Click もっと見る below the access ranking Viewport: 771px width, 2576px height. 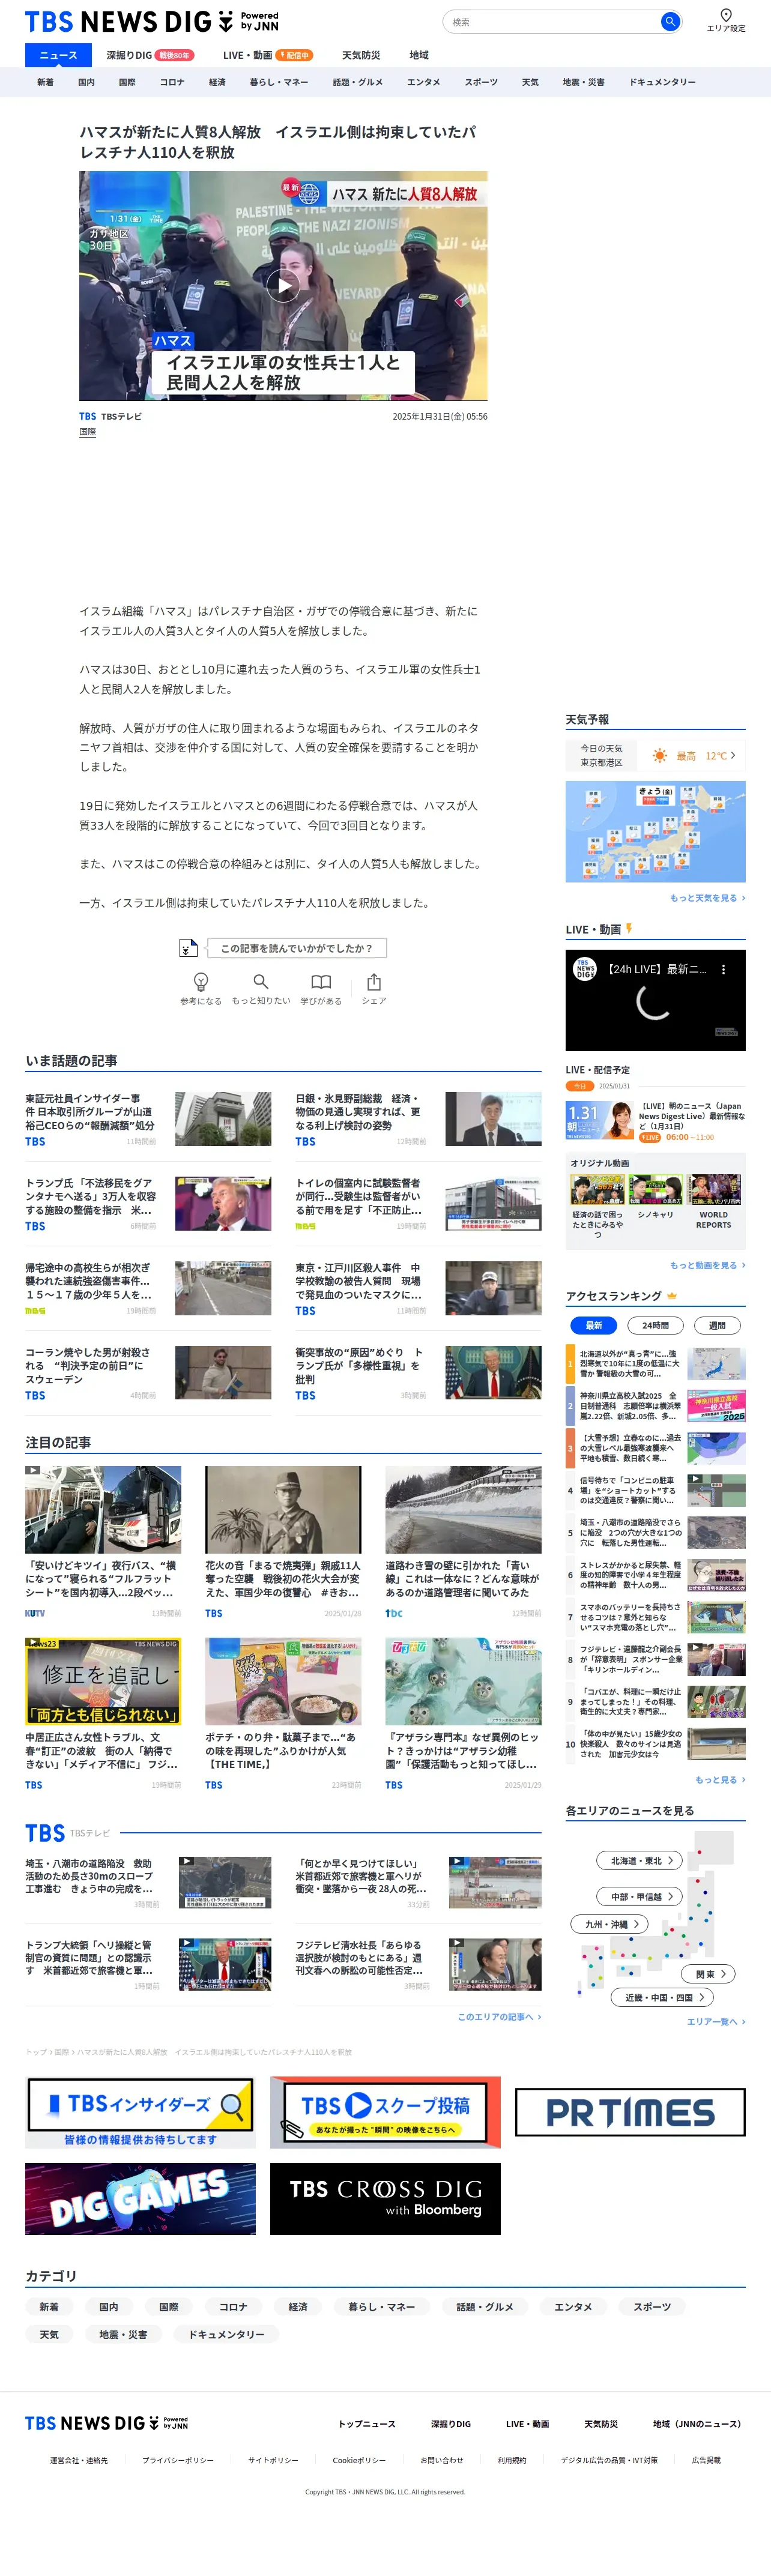click(x=720, y=1780)
